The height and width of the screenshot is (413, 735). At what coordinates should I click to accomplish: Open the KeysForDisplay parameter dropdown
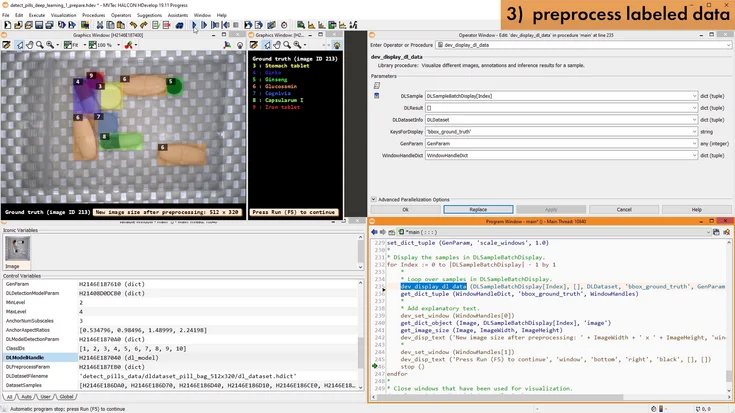tap(693, 131)
